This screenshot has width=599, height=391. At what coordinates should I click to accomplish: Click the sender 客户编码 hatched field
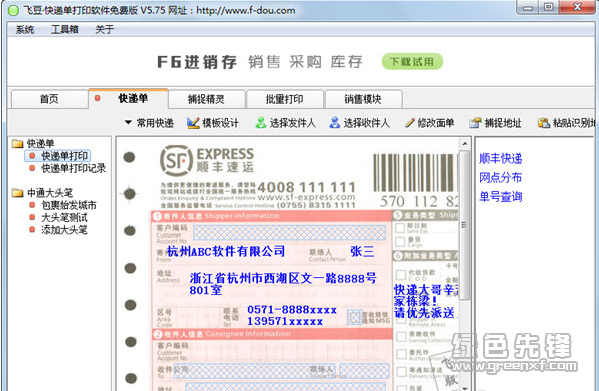tap(289, 233)
